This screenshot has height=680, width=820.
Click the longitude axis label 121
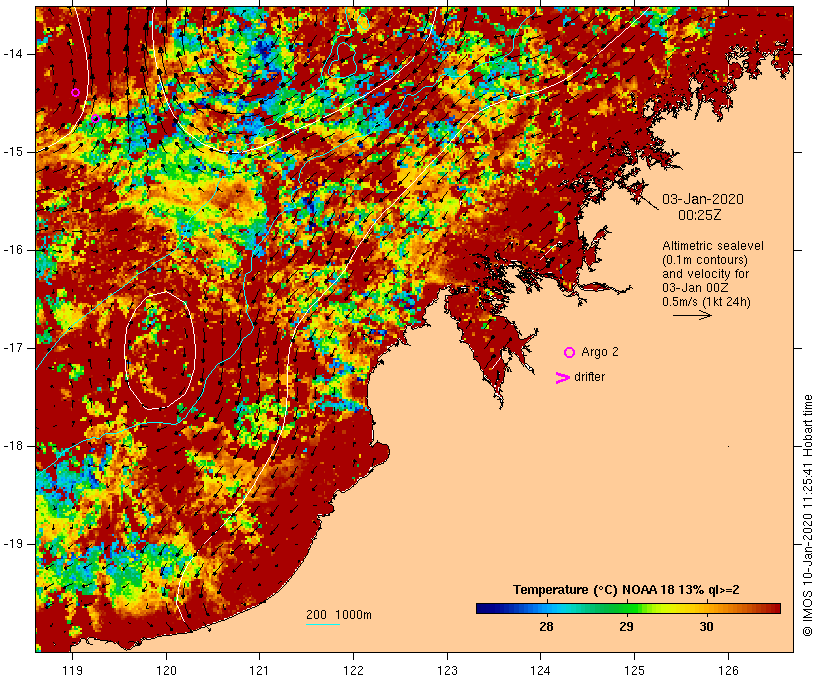[259, 670]
